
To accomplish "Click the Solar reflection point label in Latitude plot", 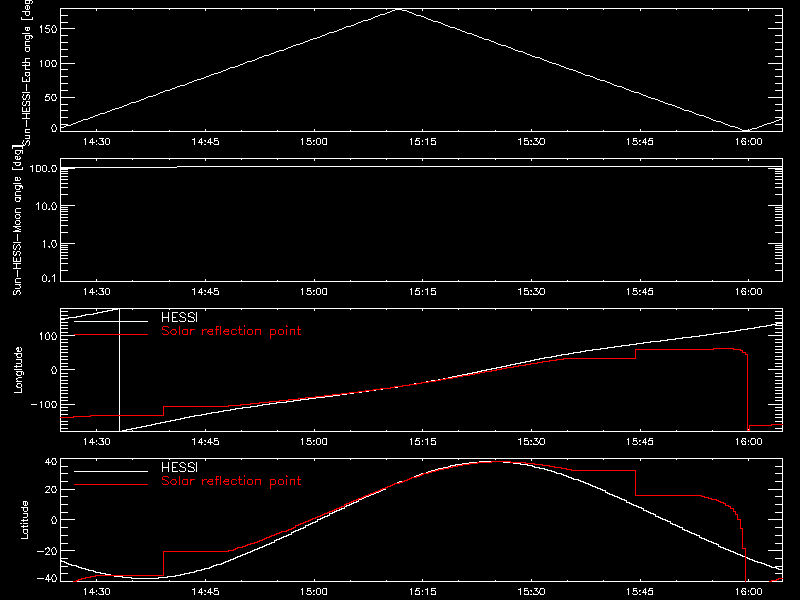I will coord(231,481).
